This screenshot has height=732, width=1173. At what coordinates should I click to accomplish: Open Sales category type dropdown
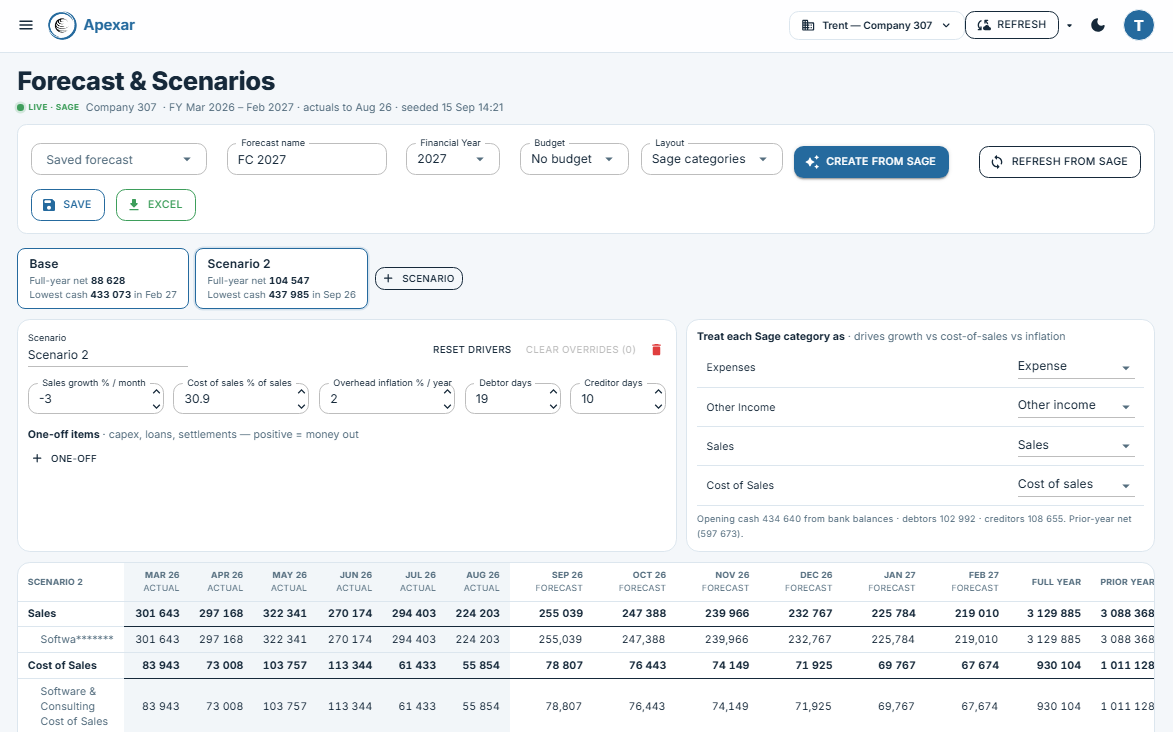coord(1075,445)
